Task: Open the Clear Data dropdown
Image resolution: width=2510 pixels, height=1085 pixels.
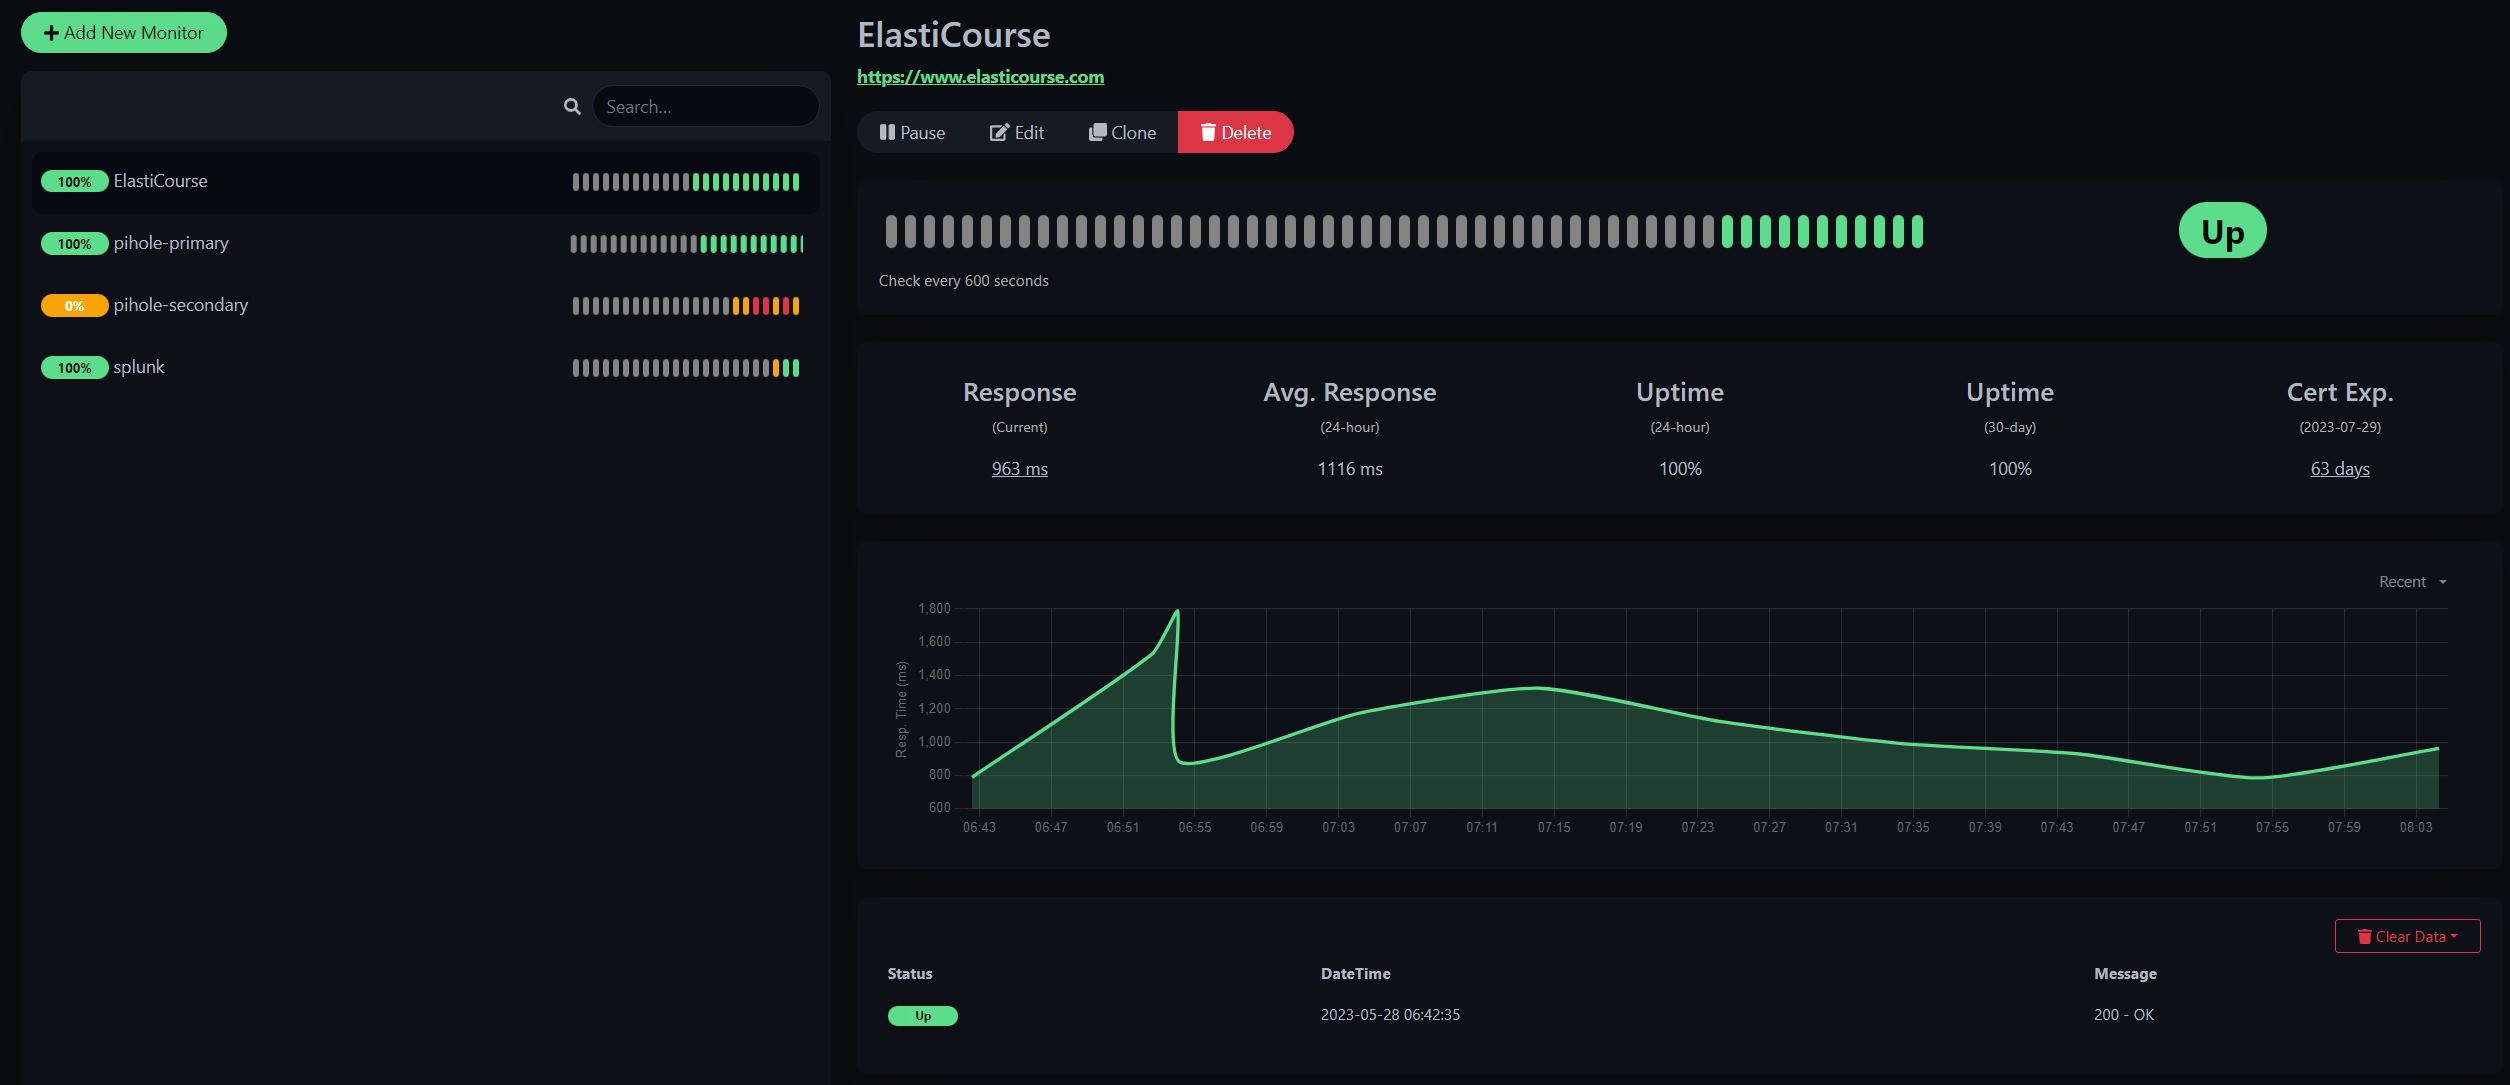Action: point(2407,936)
